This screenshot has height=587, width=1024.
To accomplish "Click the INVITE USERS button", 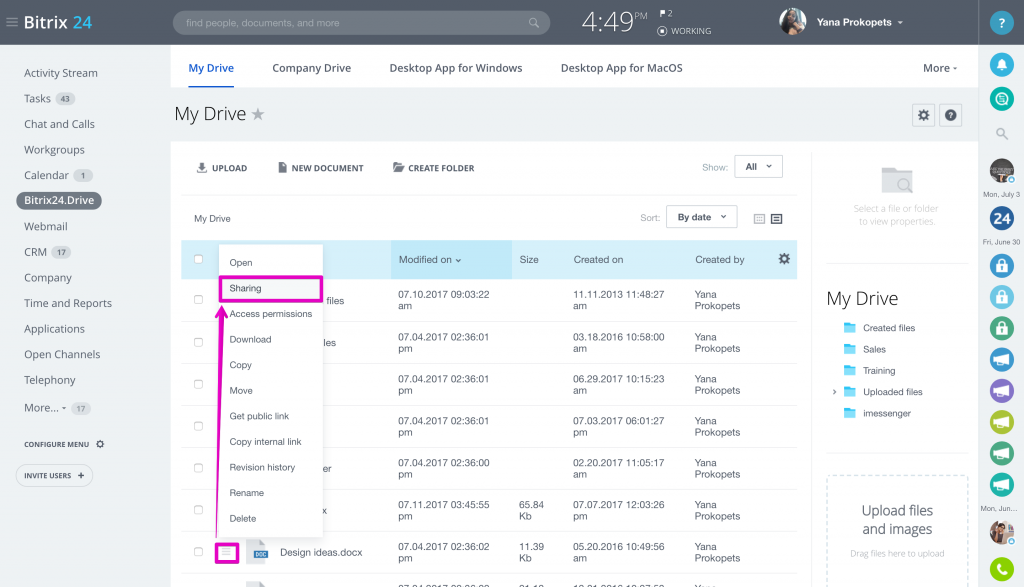I will click(x=54, y=475).
